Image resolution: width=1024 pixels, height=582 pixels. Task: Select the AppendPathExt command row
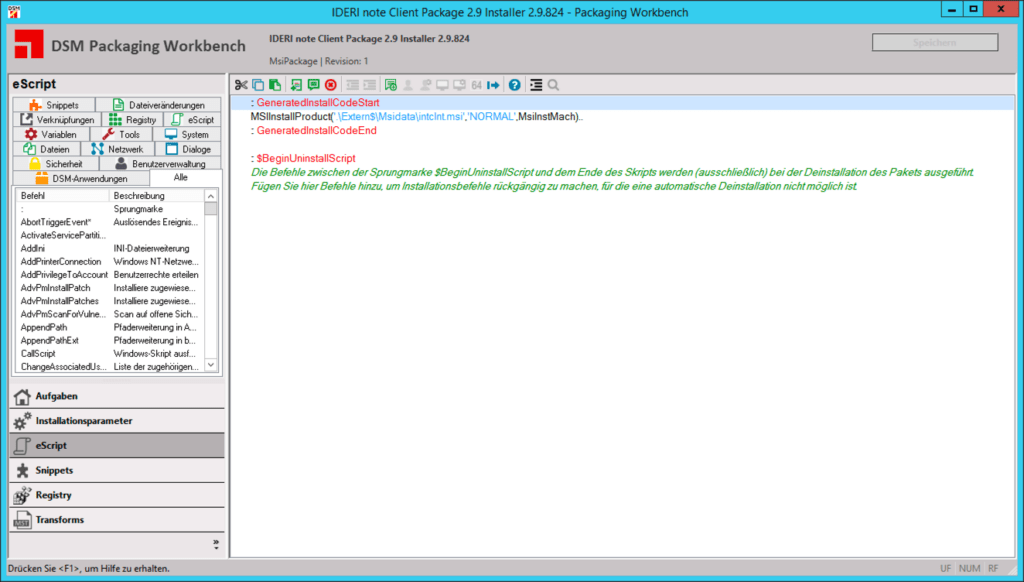pos(110,340)
